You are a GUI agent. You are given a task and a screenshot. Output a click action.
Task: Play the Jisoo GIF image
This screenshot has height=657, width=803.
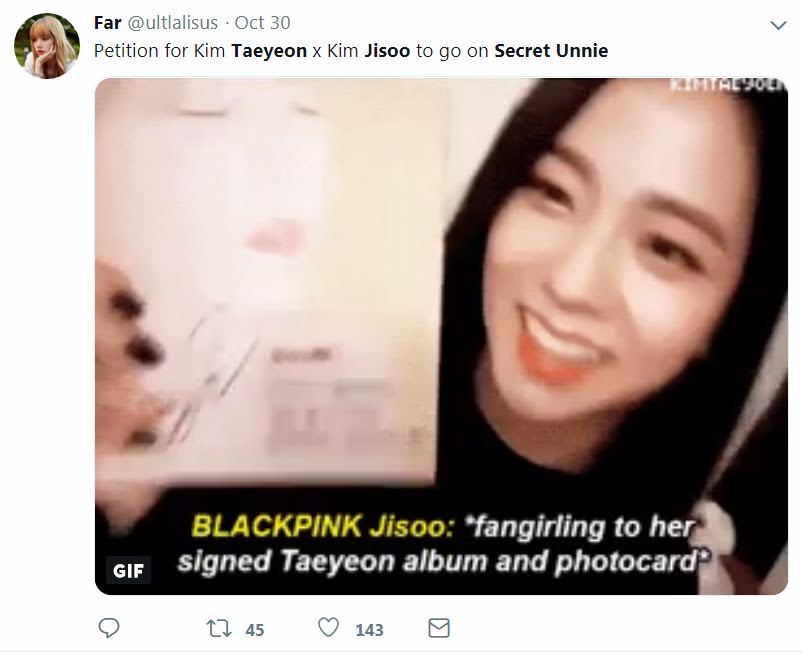pyautogui.click(x=441, y=336)
